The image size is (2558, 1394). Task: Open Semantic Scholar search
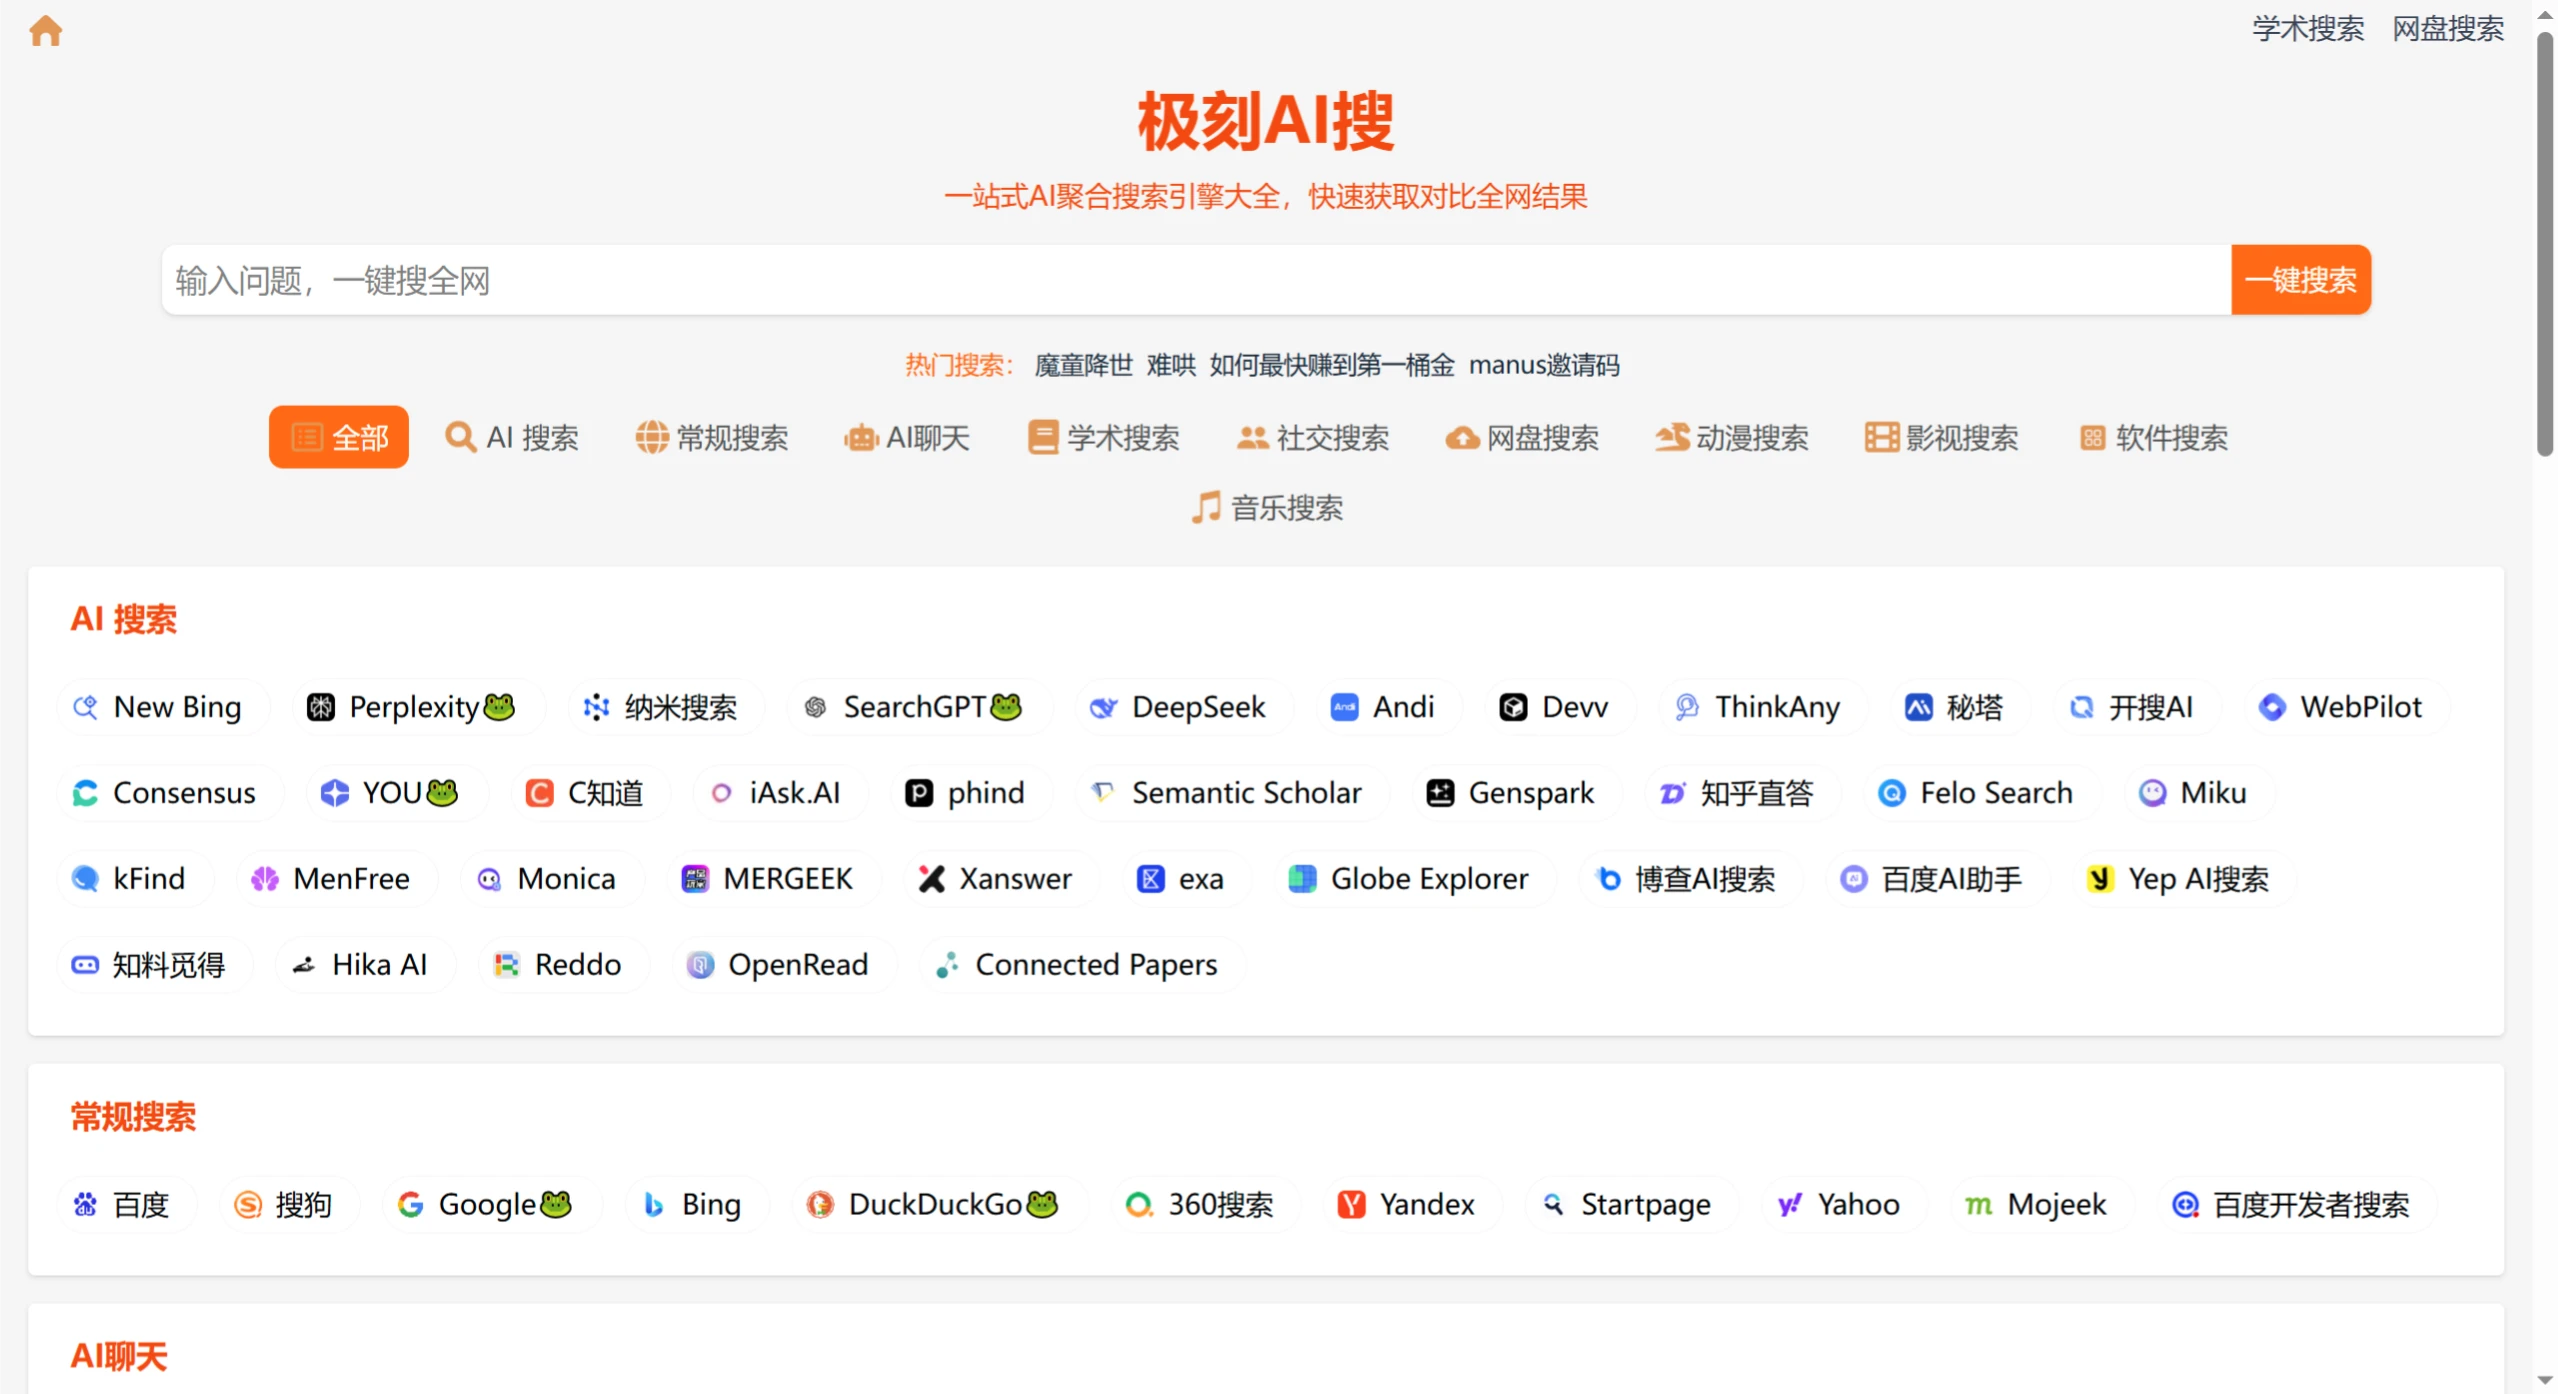tap(1230, 792)
